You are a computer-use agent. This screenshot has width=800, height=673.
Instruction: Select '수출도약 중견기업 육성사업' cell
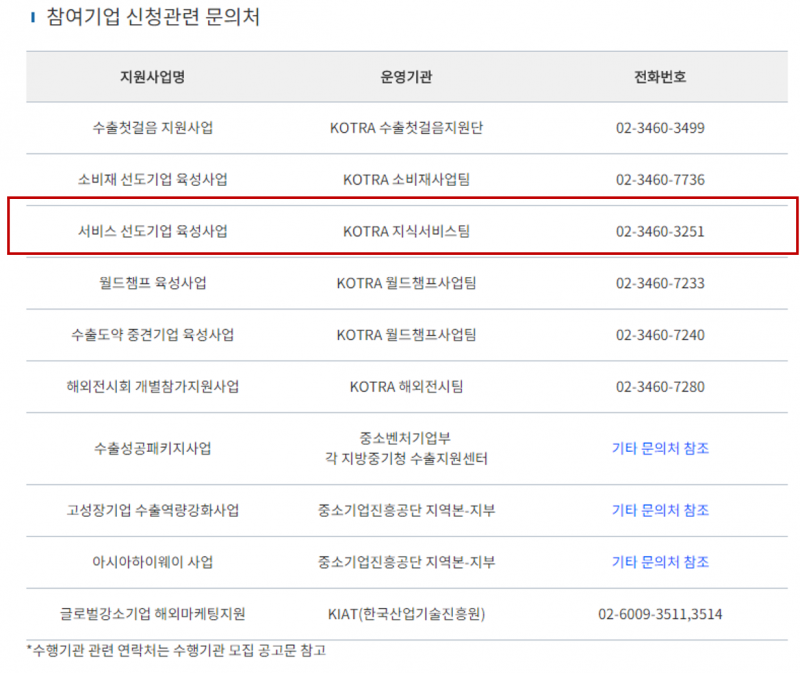(x=153, y=335)
